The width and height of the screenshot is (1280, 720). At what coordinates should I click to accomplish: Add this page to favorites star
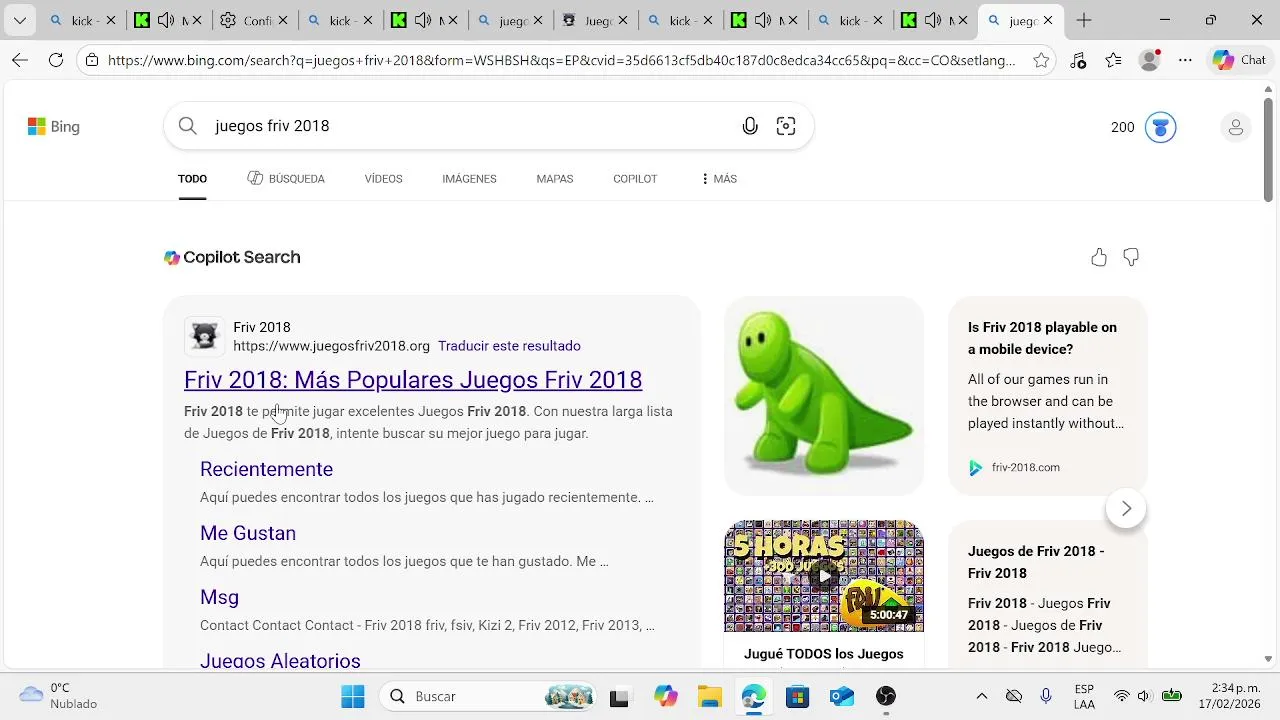(x=1041, y=60)
